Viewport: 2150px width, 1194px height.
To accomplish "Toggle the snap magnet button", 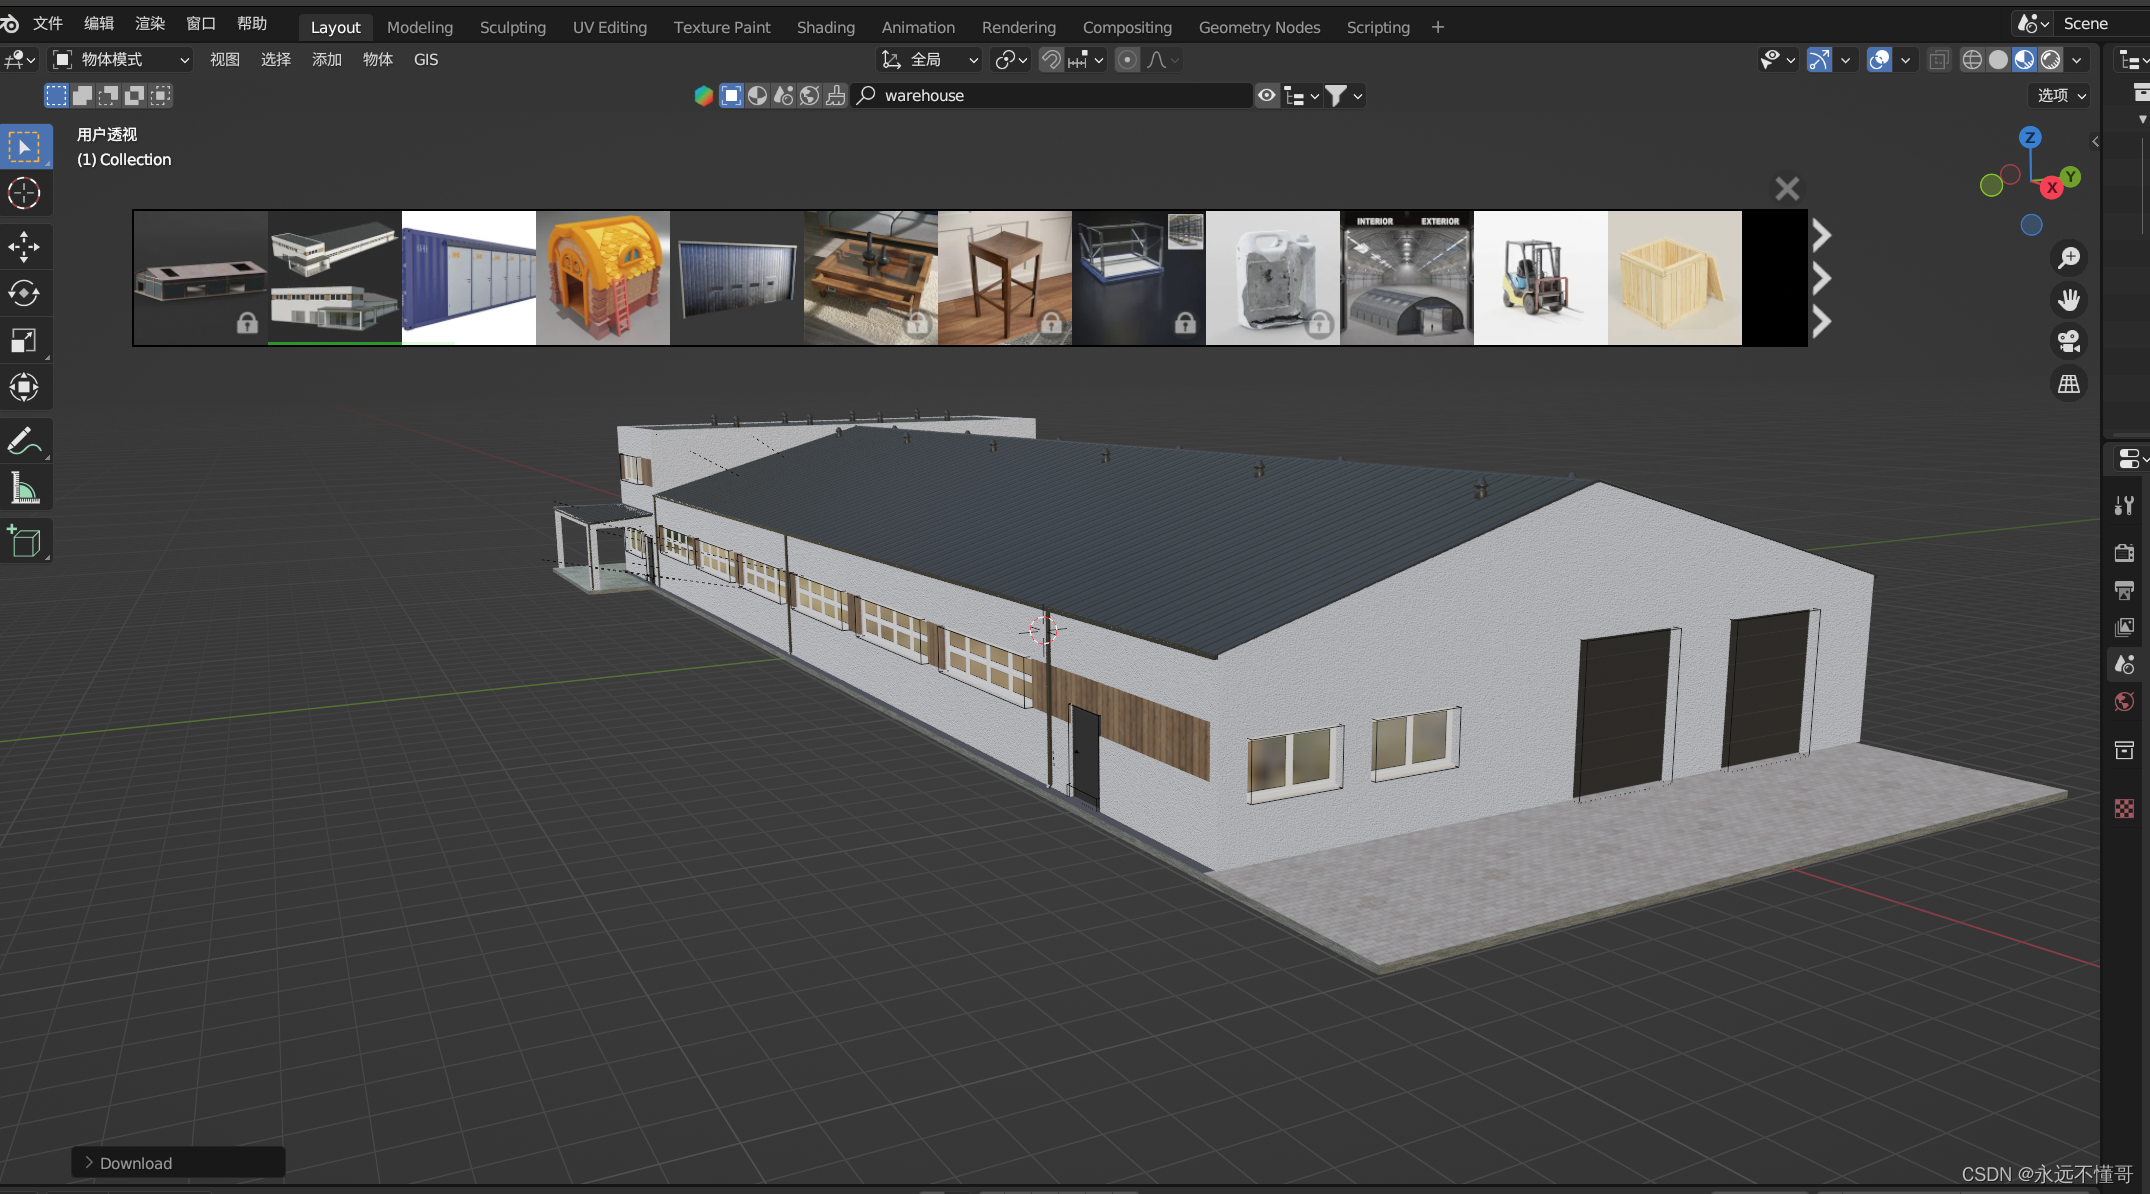I will tap(1051, 60).
